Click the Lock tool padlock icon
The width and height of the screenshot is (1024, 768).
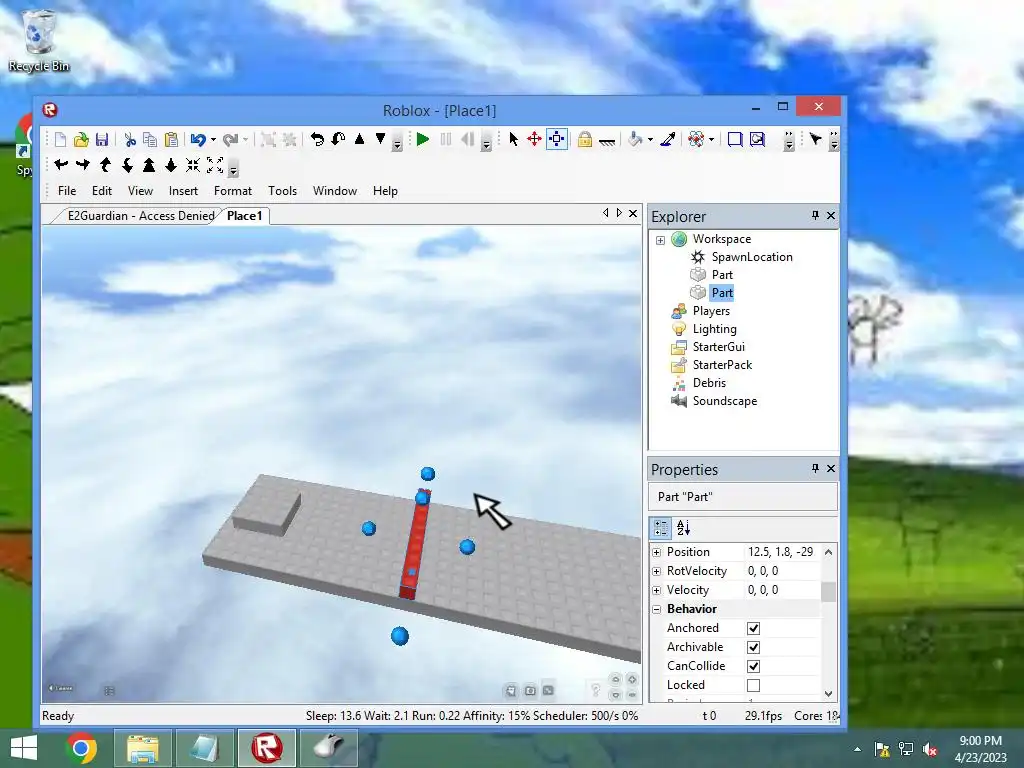coord(584,139)
